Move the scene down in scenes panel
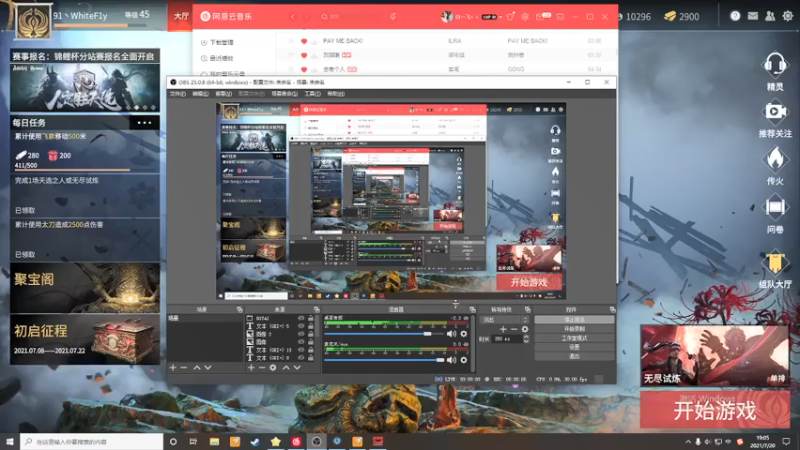 tap(208, 367)
